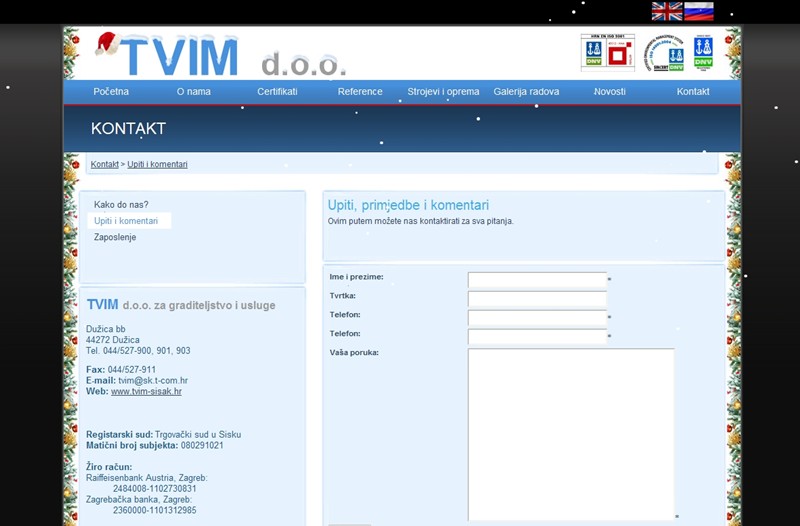Open the round ISO 14001 certificate badge

664,53
